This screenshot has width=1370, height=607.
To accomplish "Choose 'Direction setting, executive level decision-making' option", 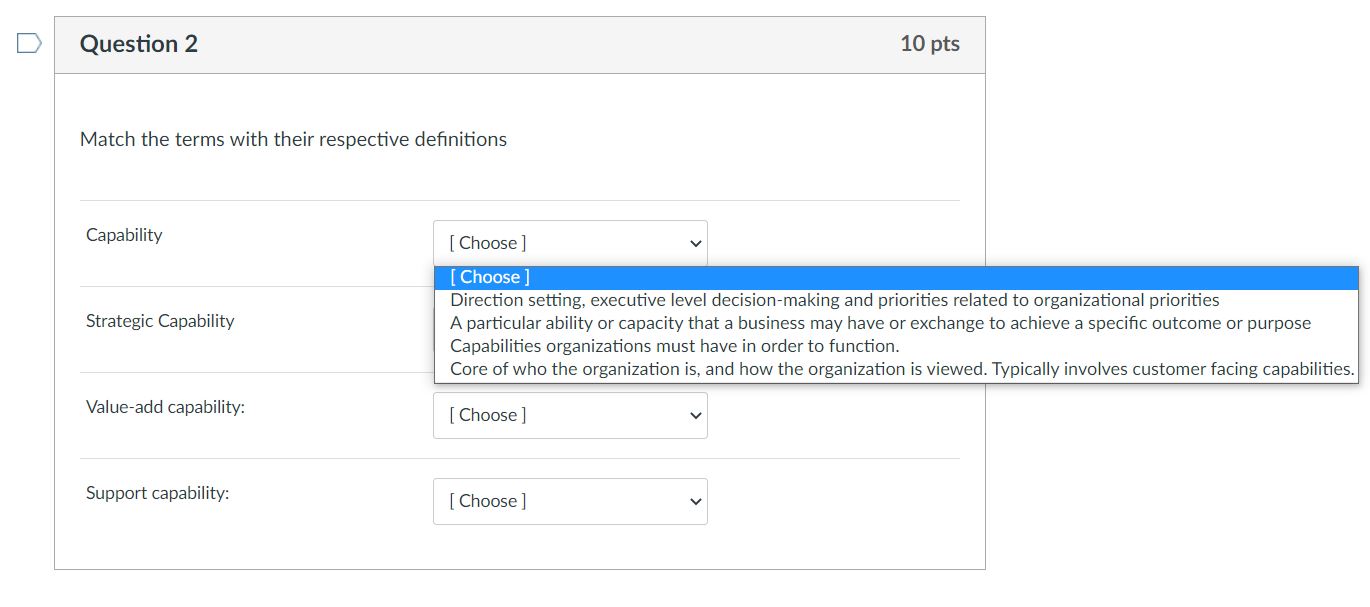I will click(896, 300).
